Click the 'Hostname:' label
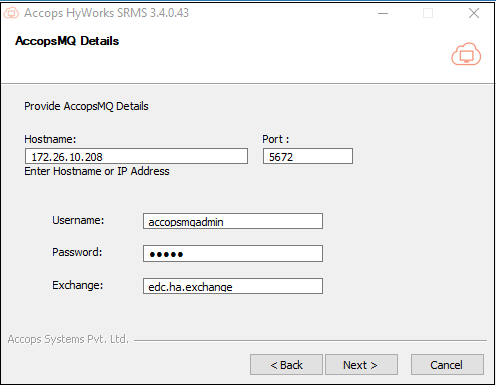Screen dimensions: 496x385 pyautogui.click(x=50, y=139)
